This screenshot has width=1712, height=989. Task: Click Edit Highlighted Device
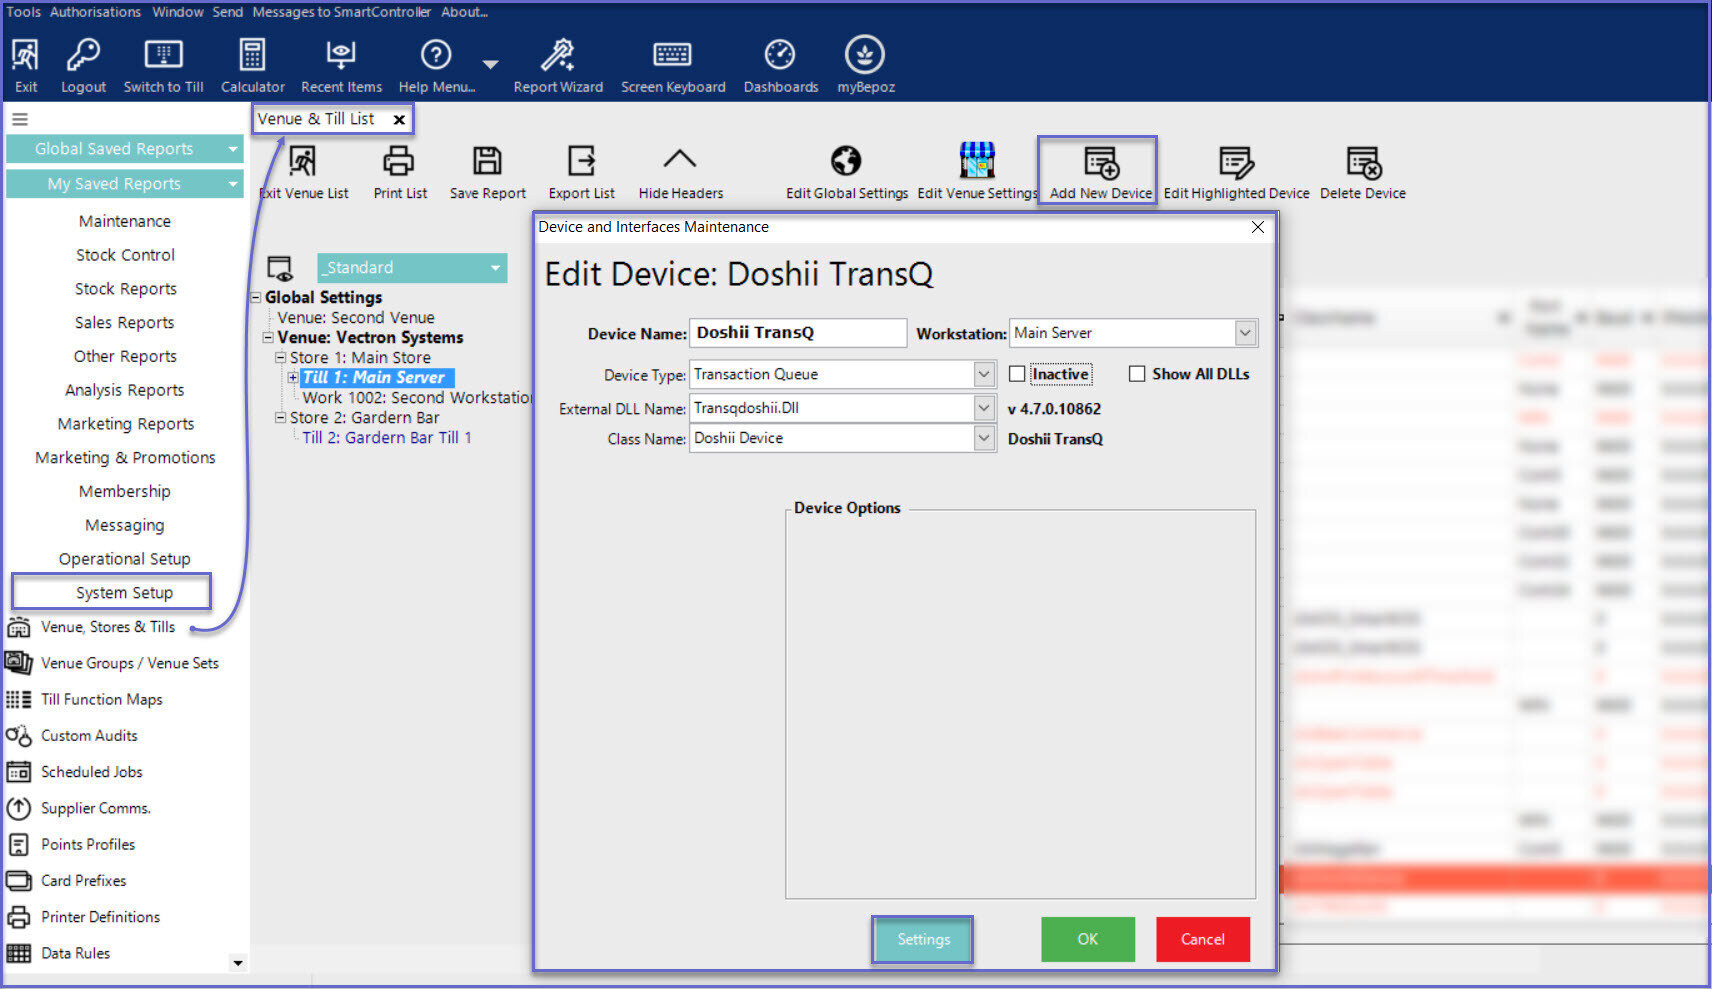1236,172
